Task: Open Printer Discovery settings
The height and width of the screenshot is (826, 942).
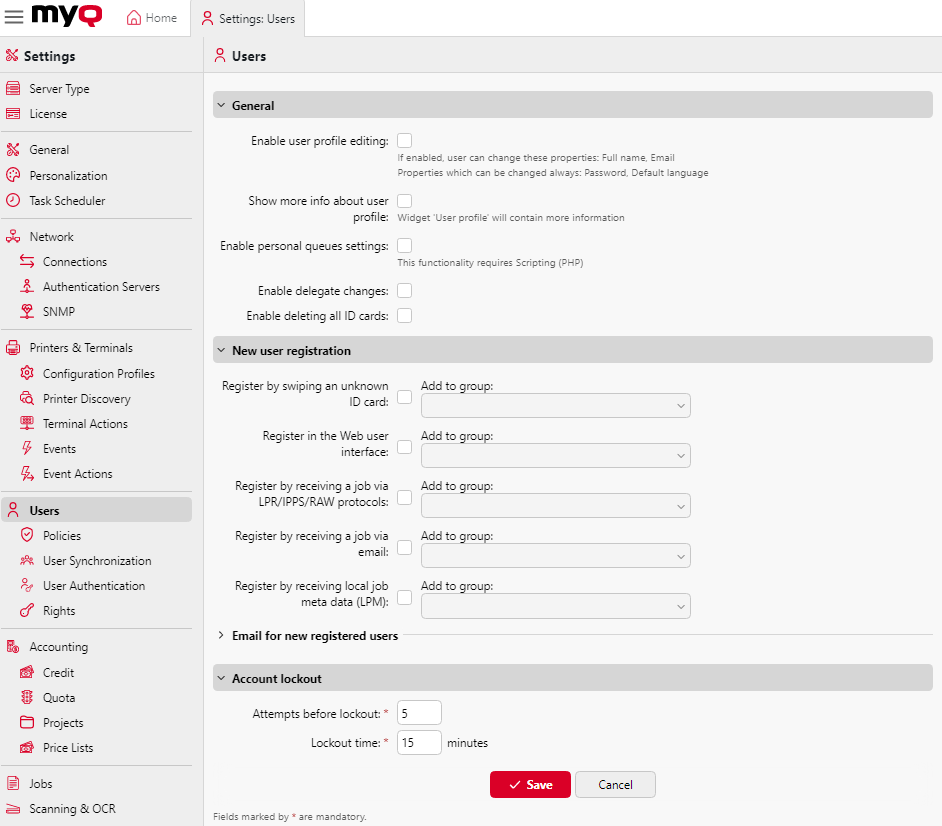Action: [88, 398]
